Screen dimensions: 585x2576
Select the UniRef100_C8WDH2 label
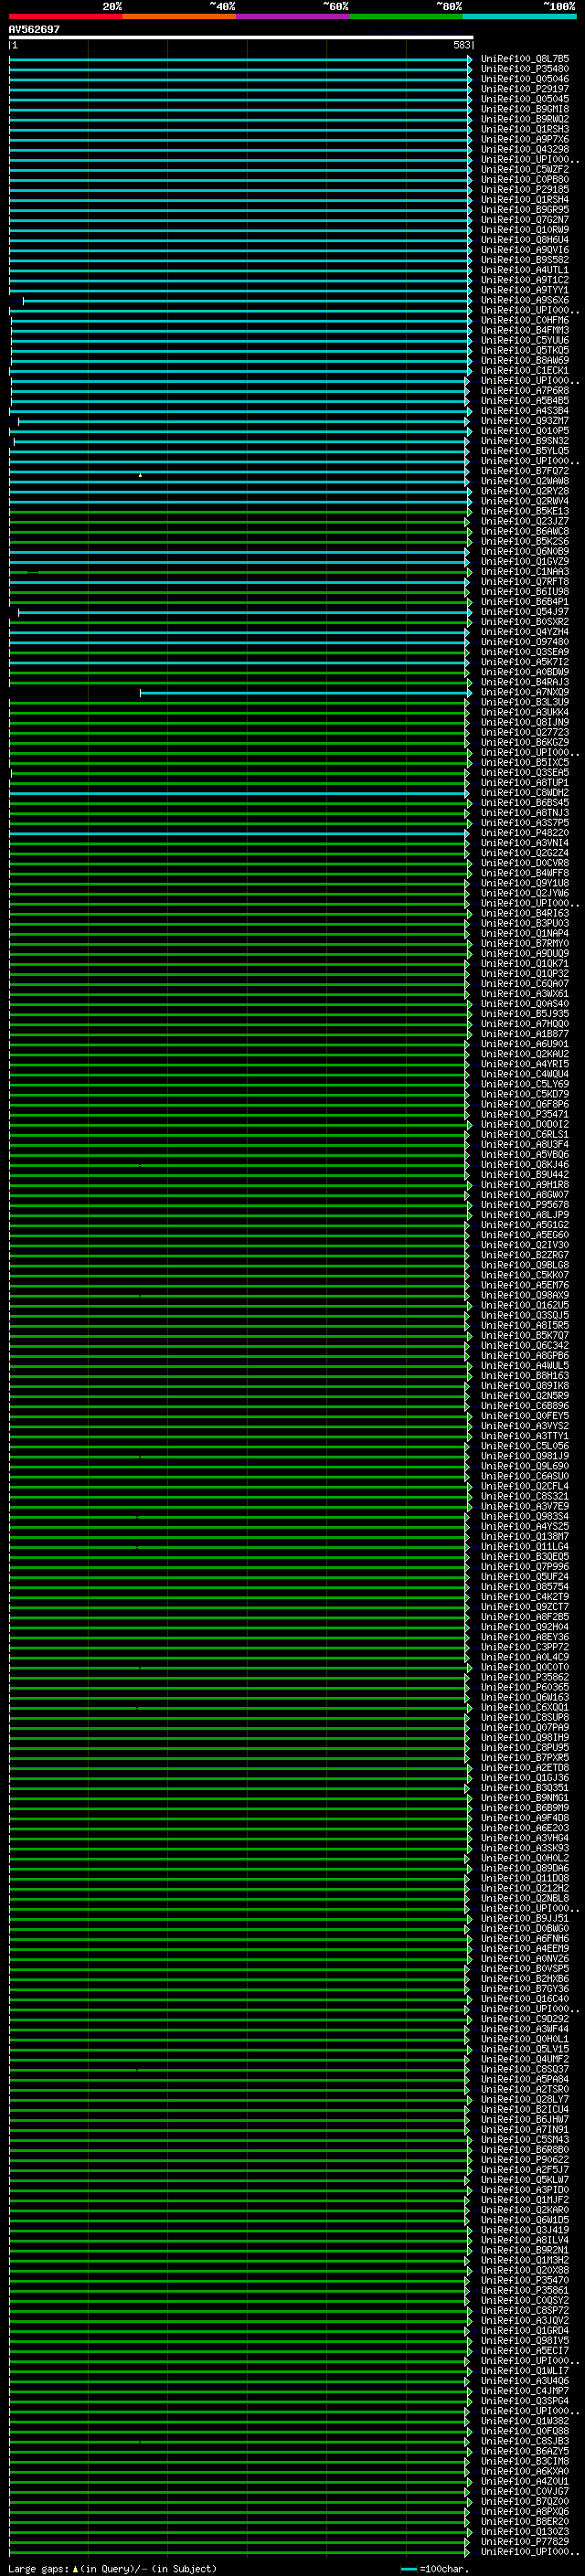coord(525,793)
